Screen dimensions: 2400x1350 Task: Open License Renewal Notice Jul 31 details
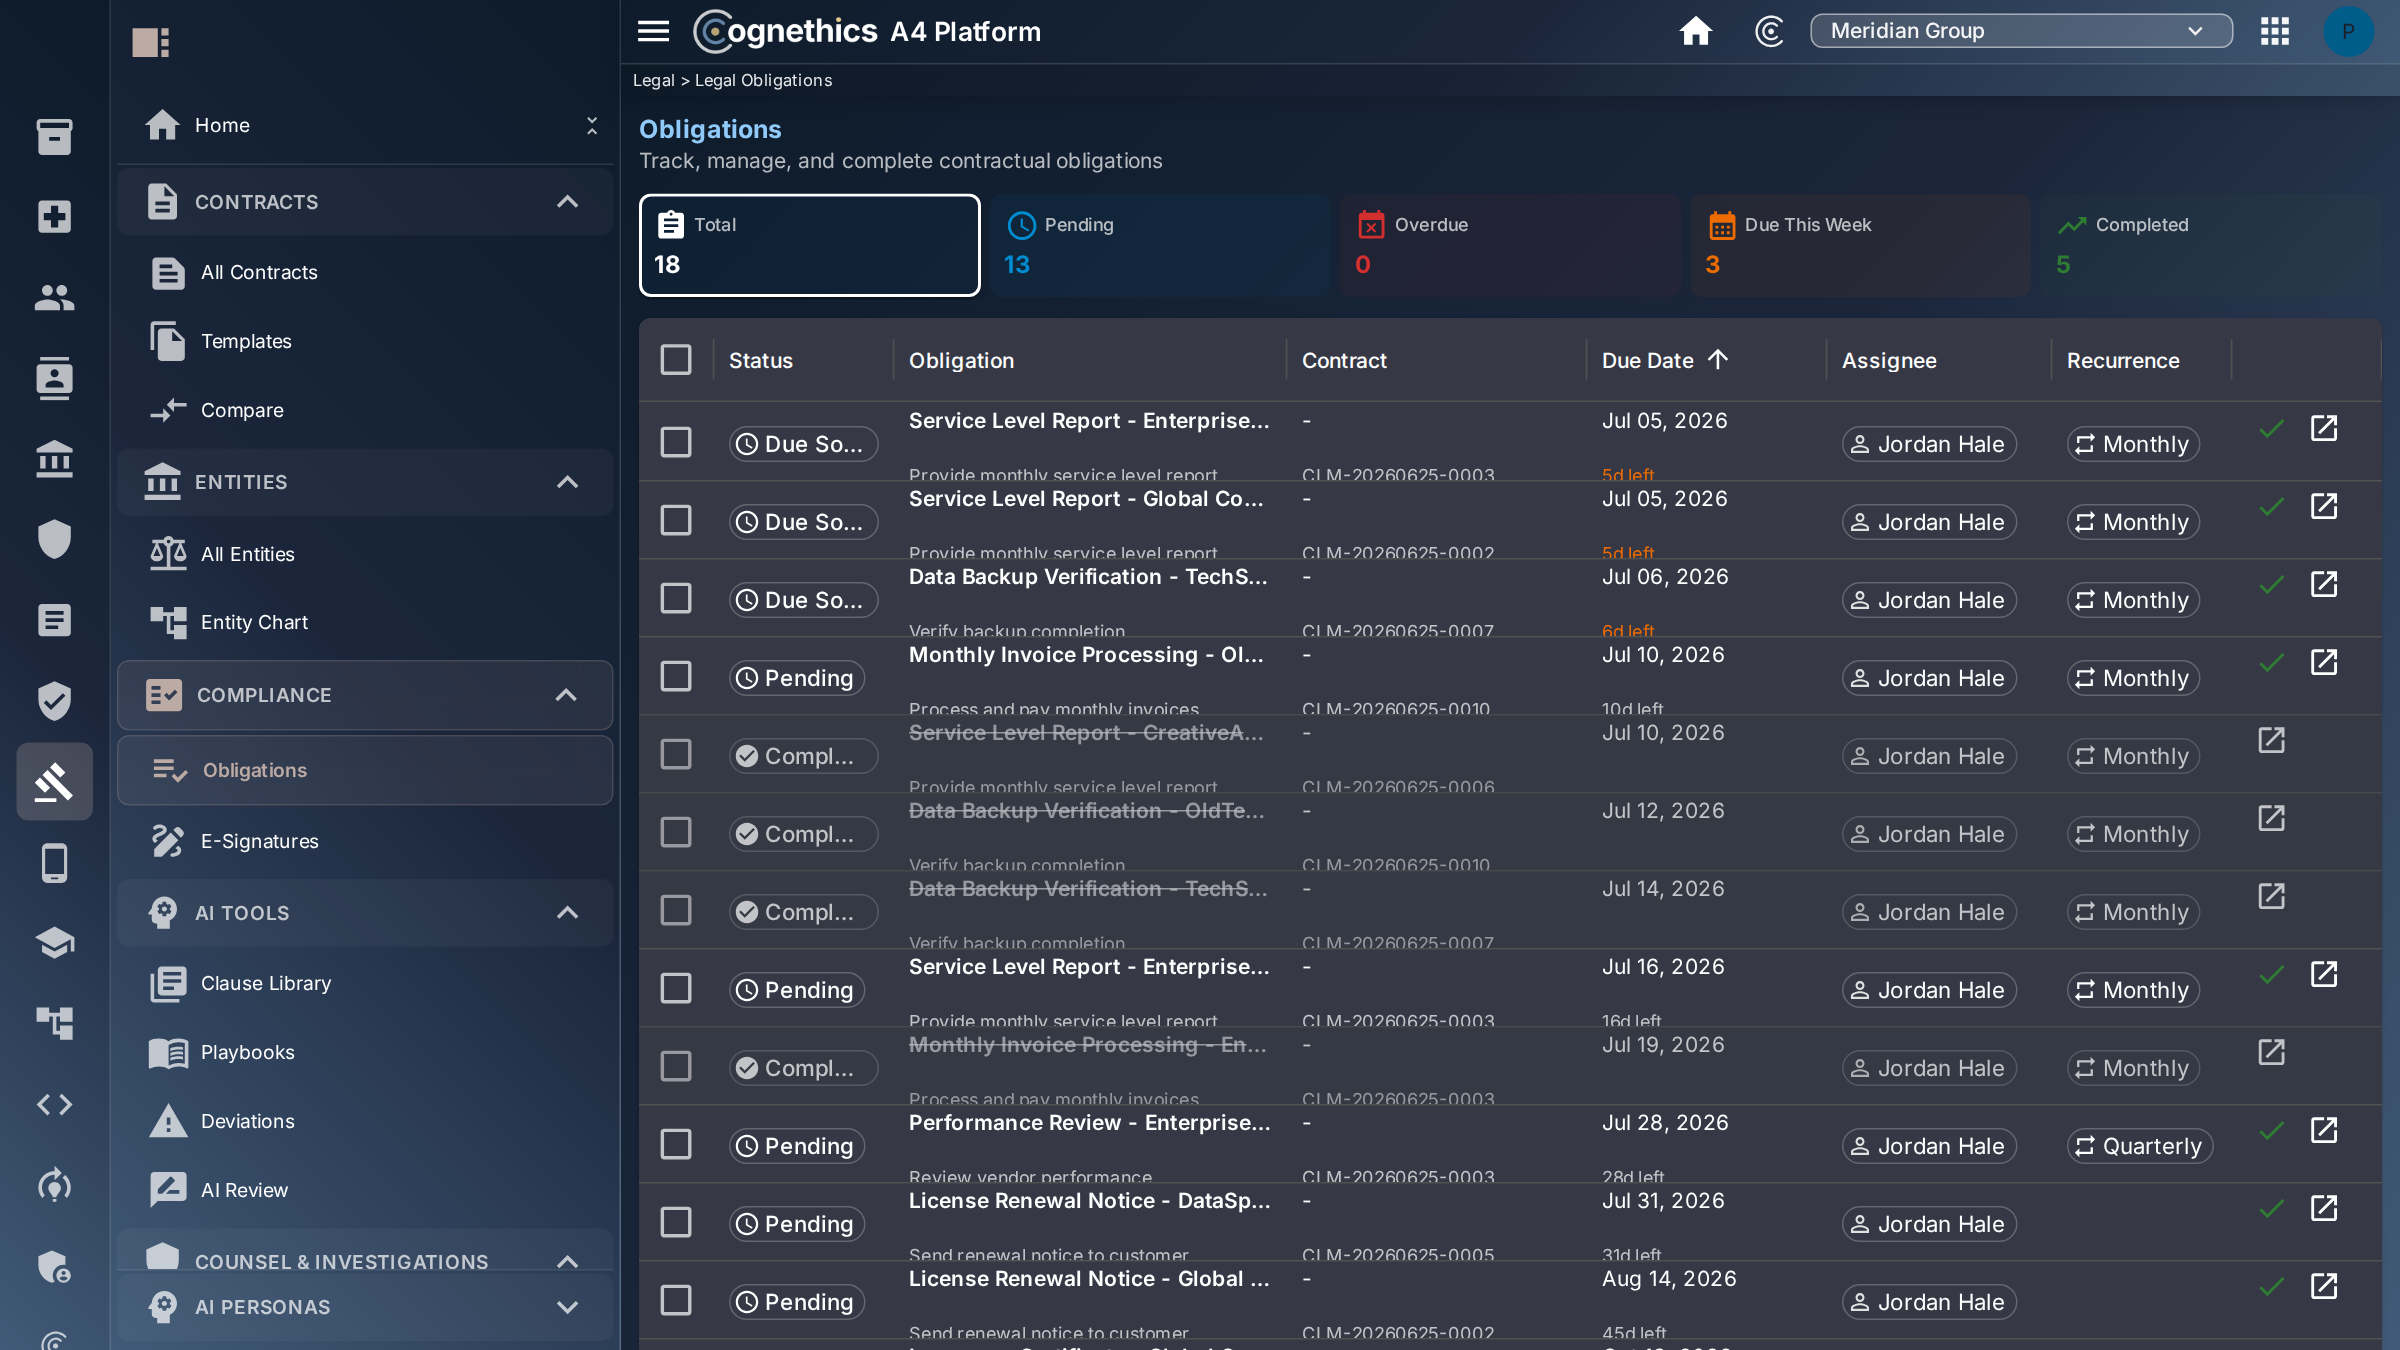2324,1208
